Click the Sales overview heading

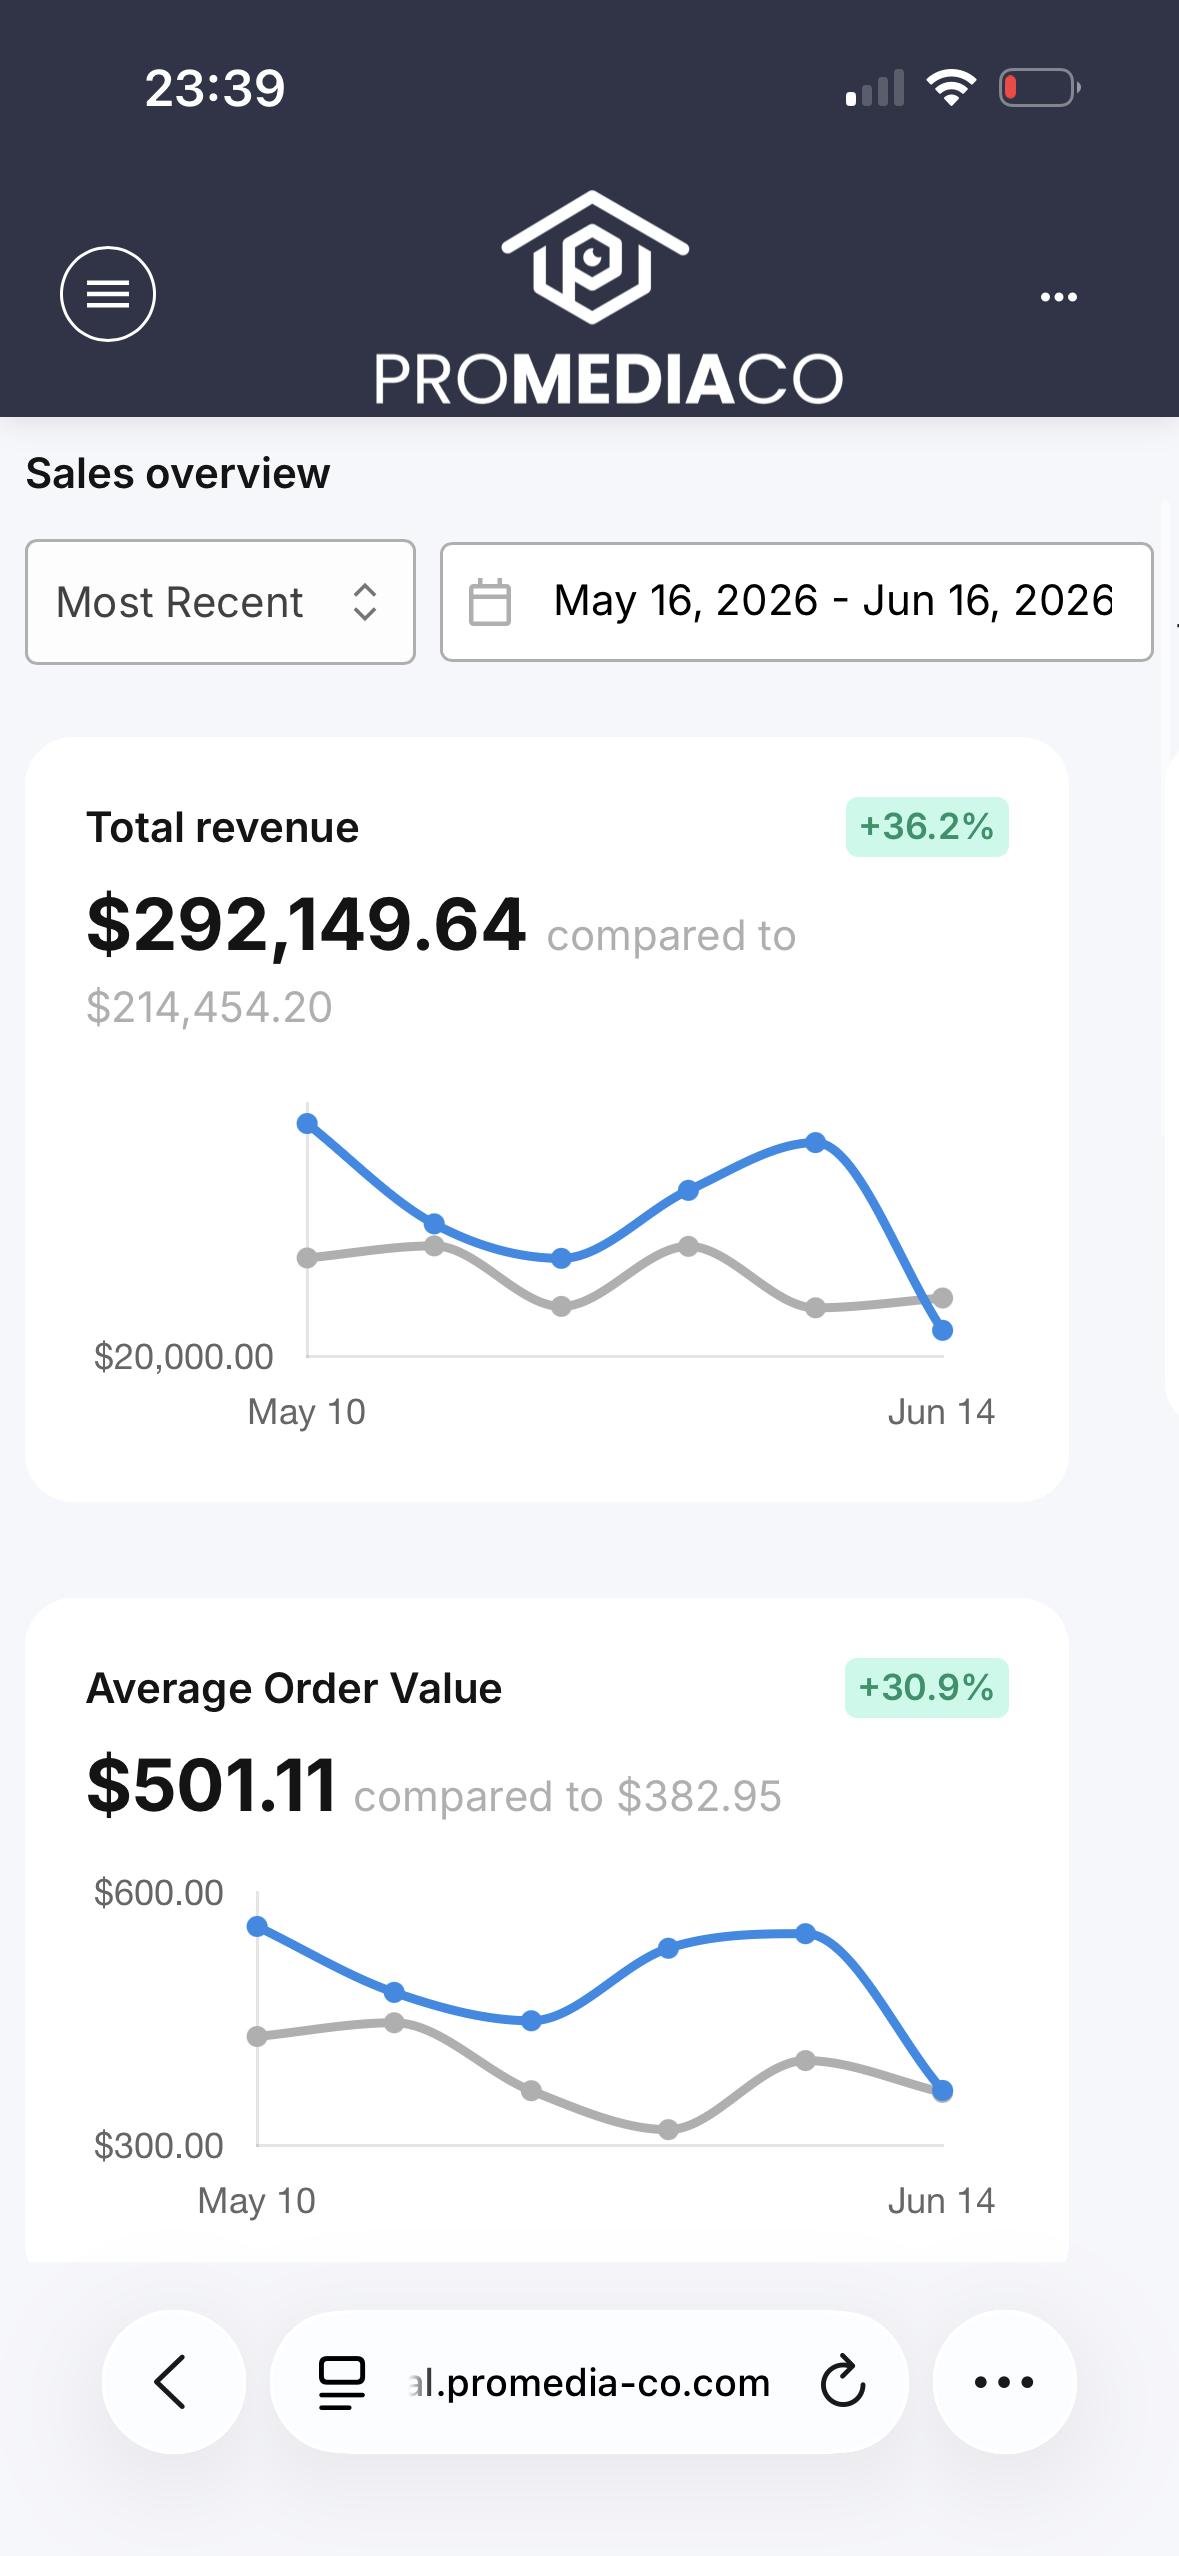(178, 474)
